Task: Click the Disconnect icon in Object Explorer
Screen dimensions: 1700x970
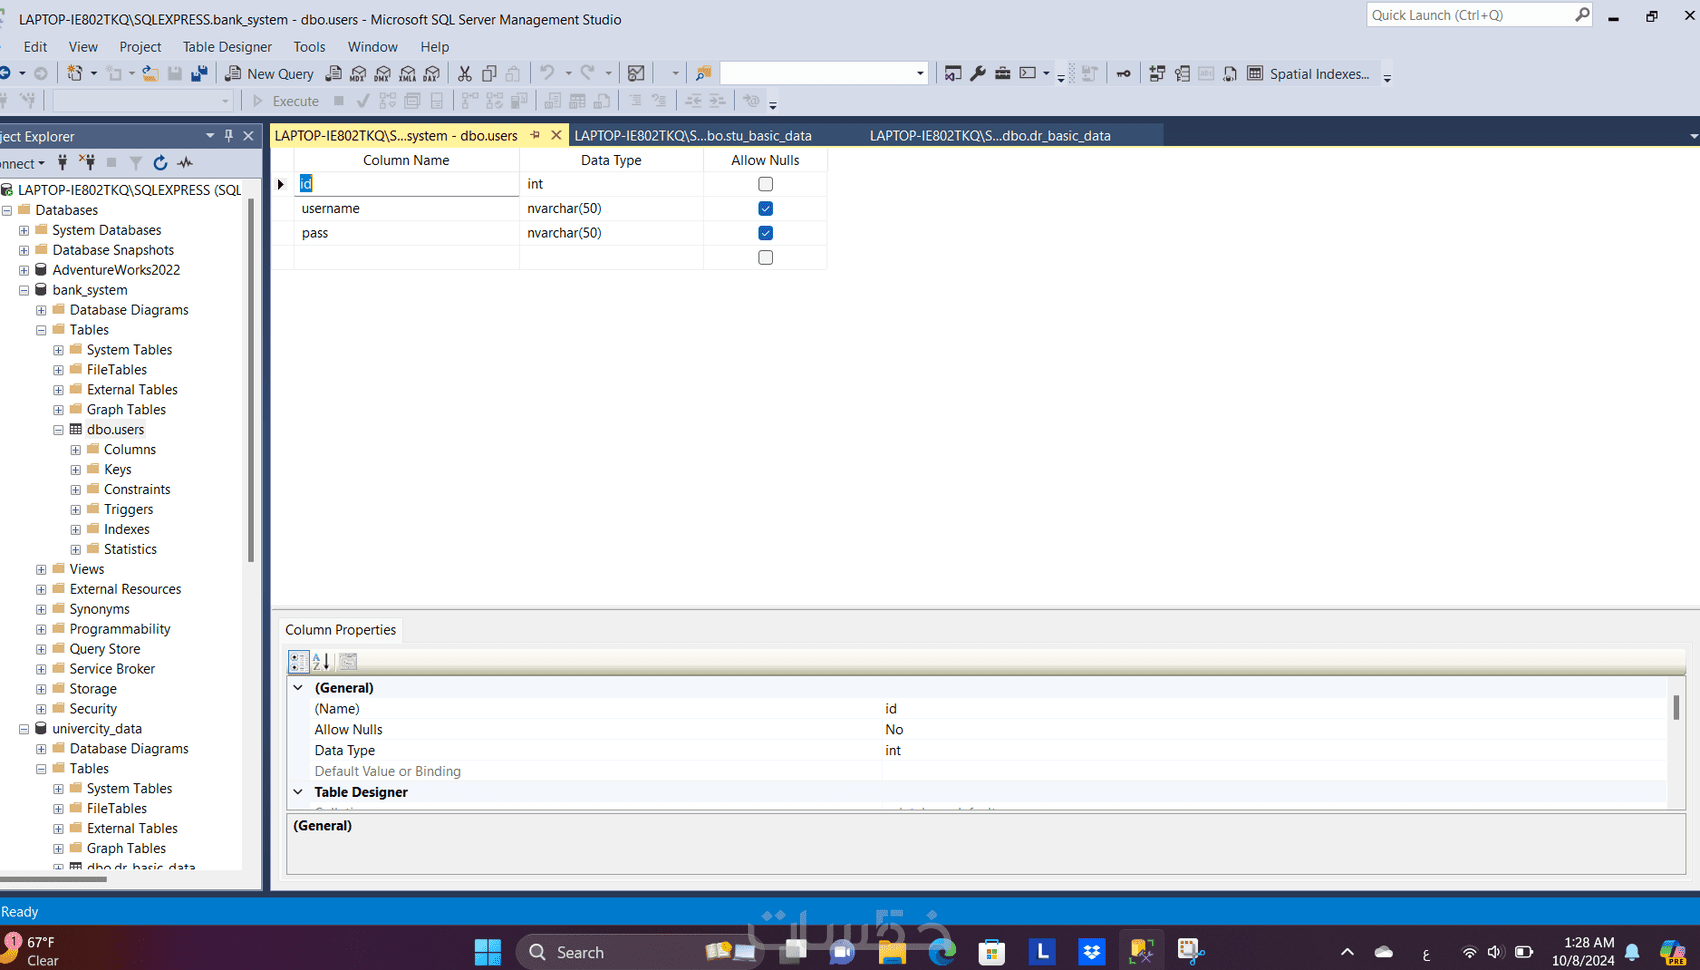Action: pyautogui.click(x=87, y=163)
